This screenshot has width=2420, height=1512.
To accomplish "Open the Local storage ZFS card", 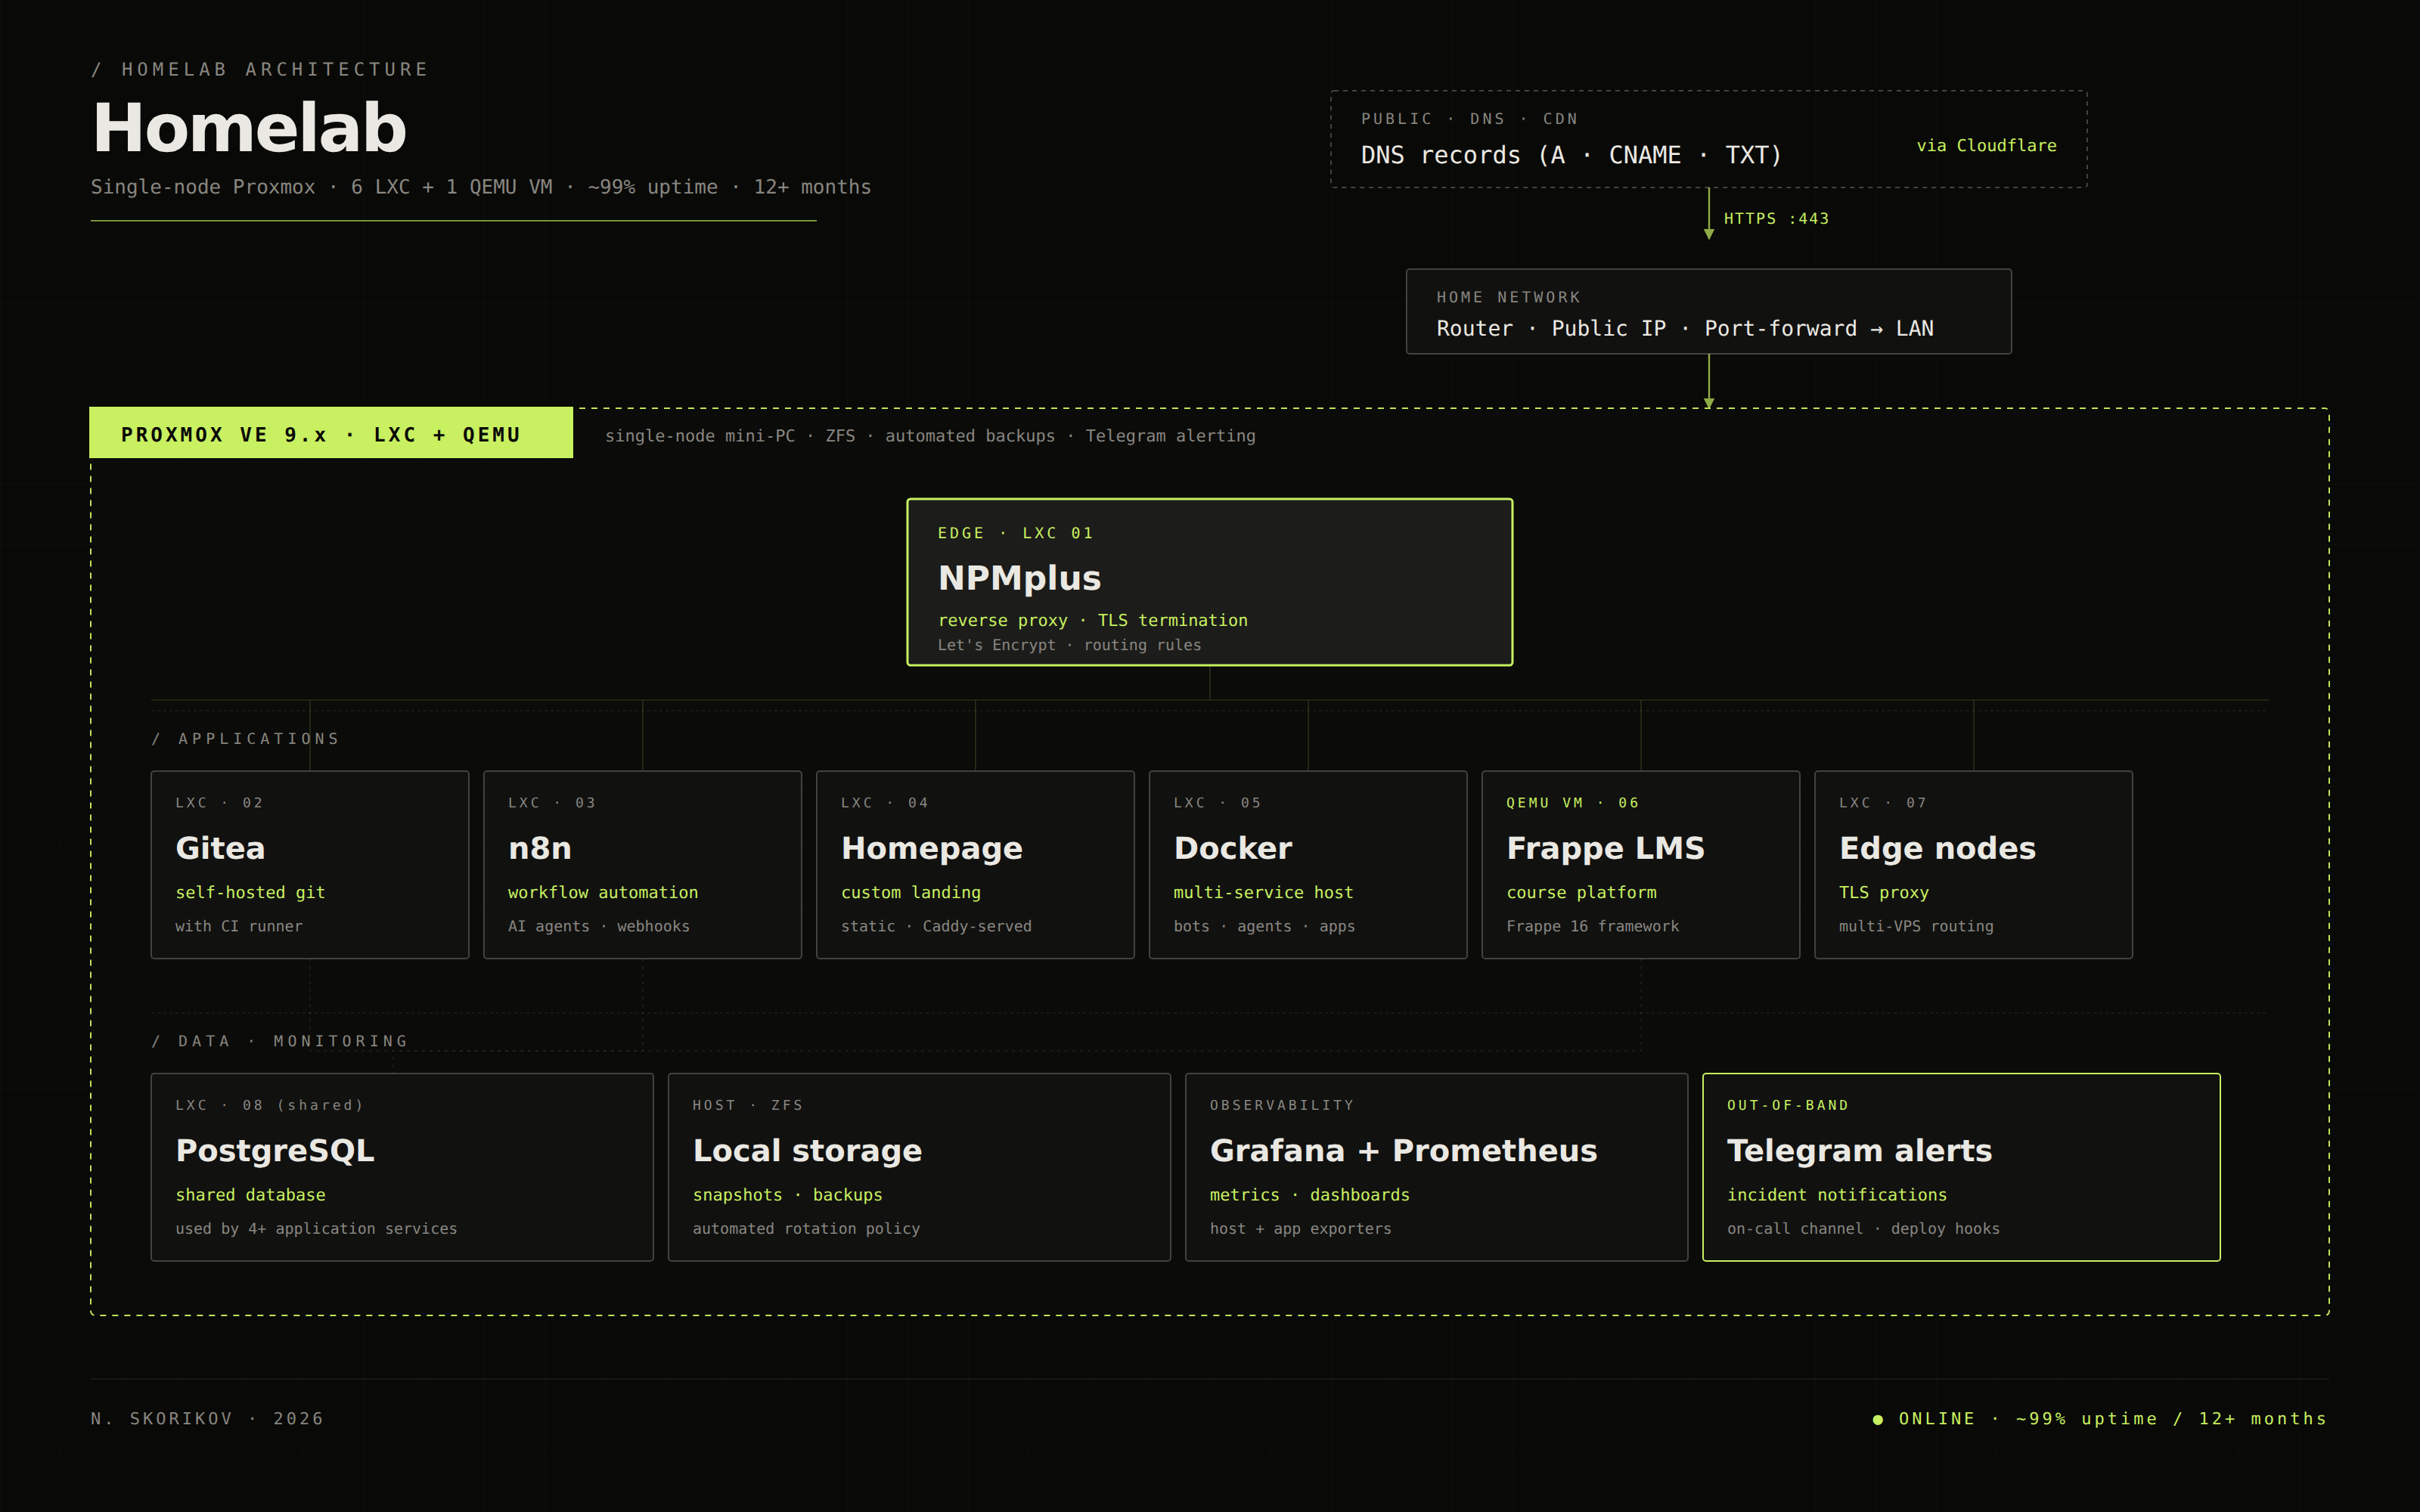I will click(918, 1167).
